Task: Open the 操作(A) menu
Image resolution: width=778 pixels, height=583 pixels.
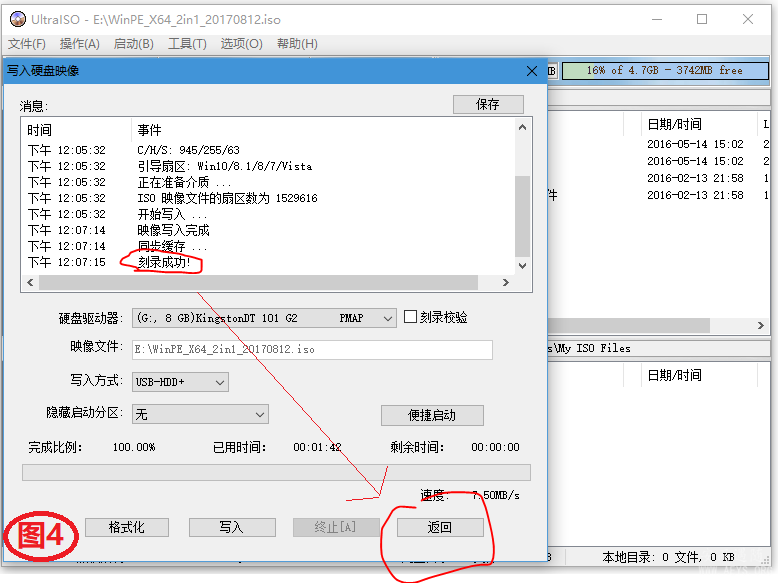Action: coord(79,44)
